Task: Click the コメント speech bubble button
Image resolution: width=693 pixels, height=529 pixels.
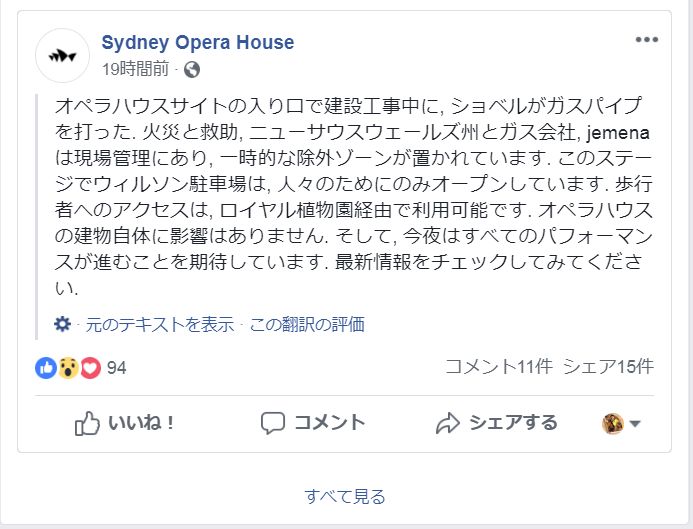Action: click(x=313, y=423)
